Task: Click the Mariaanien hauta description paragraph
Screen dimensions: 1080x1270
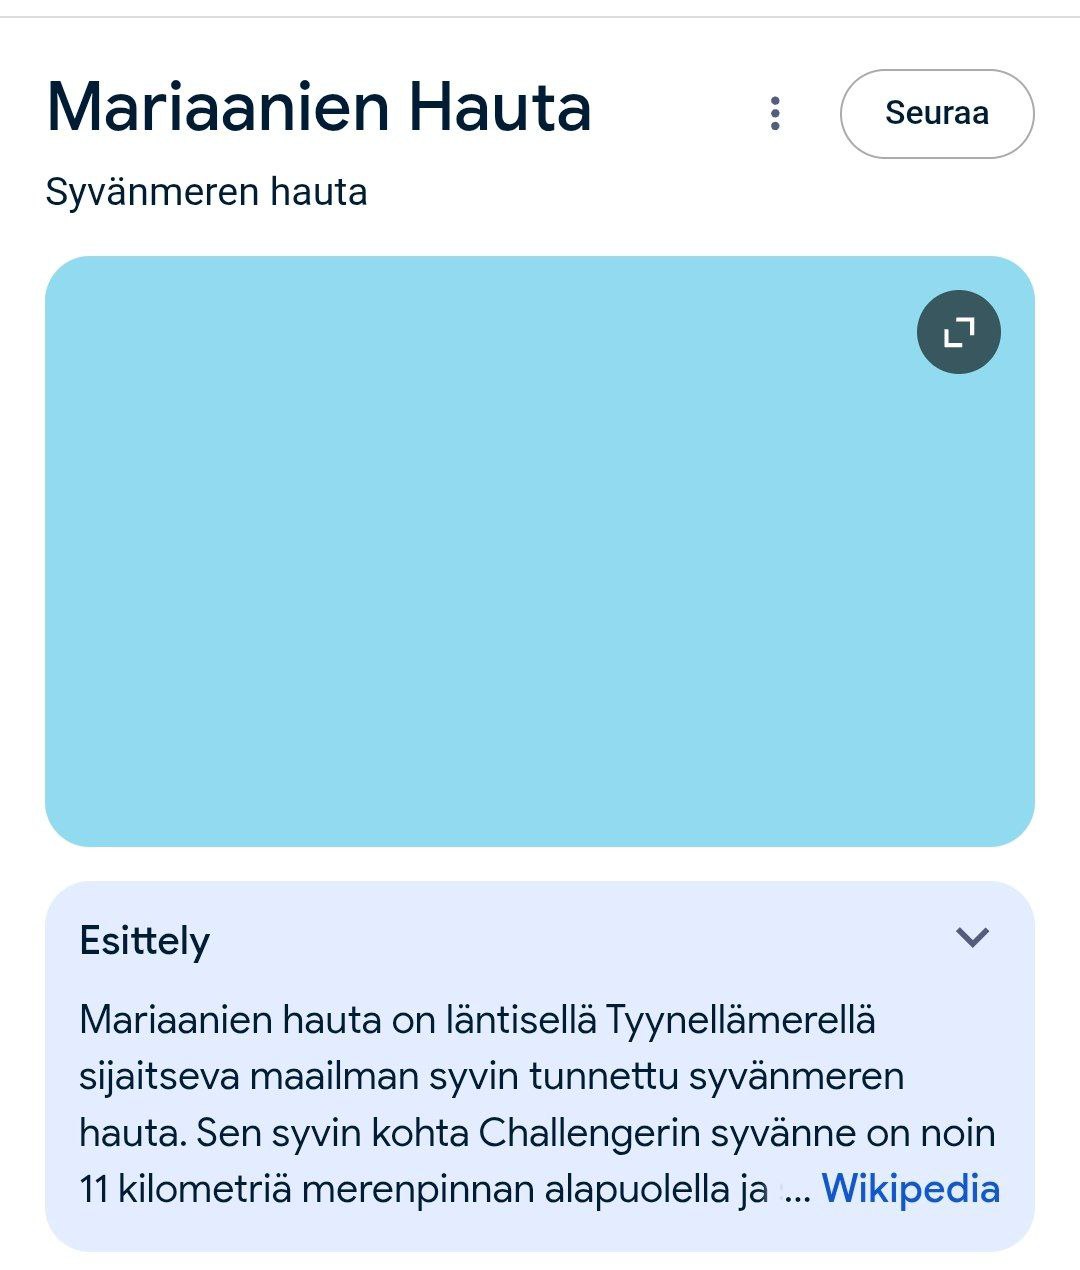Action: coord(480,1104)
